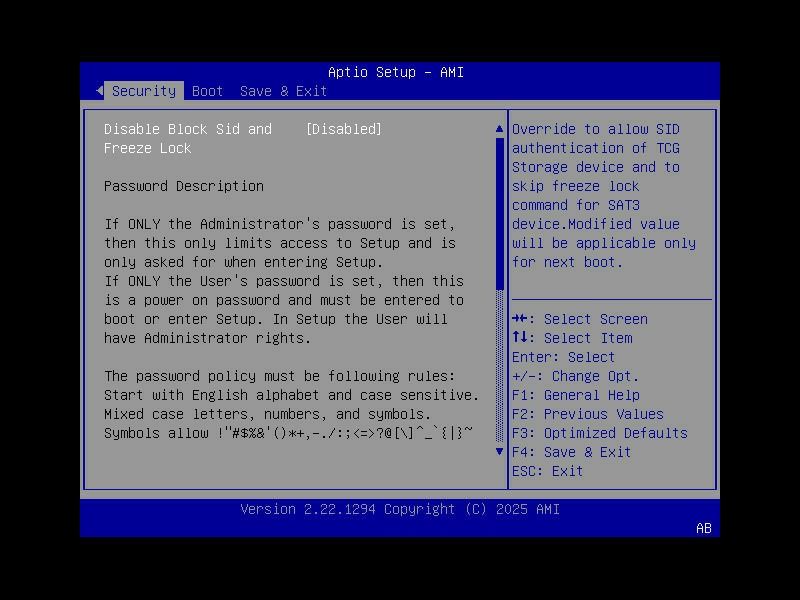Select F3 Optimized Defaults entry
This screenshot has height=600, width=800.
599,433
